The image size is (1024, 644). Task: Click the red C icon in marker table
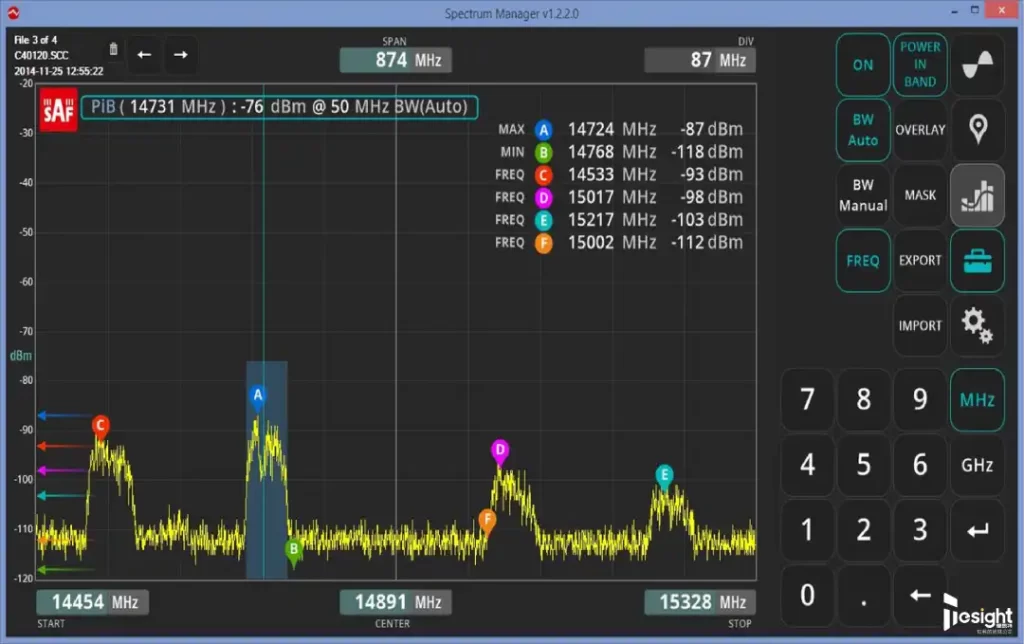coord(543,175)
